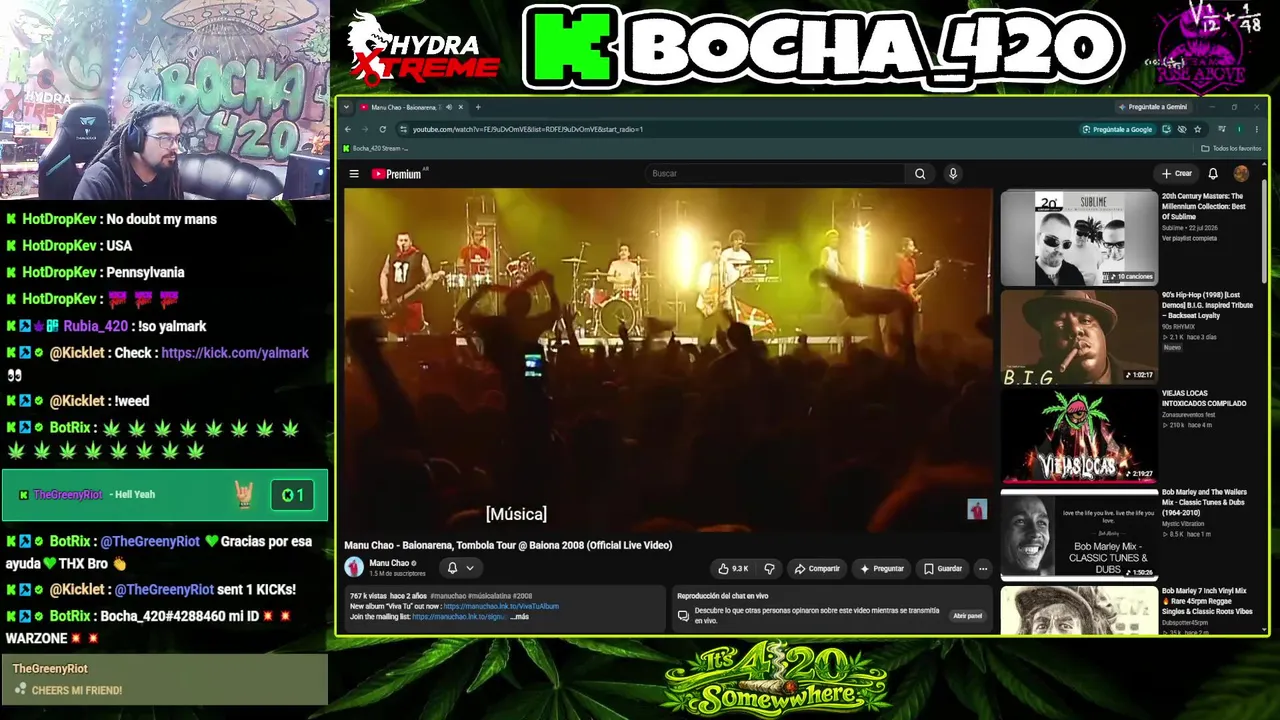The width and height of the screenshot is (1280, 720).
Task: Go back in the Chrome browser
Action: pos(348,129)
